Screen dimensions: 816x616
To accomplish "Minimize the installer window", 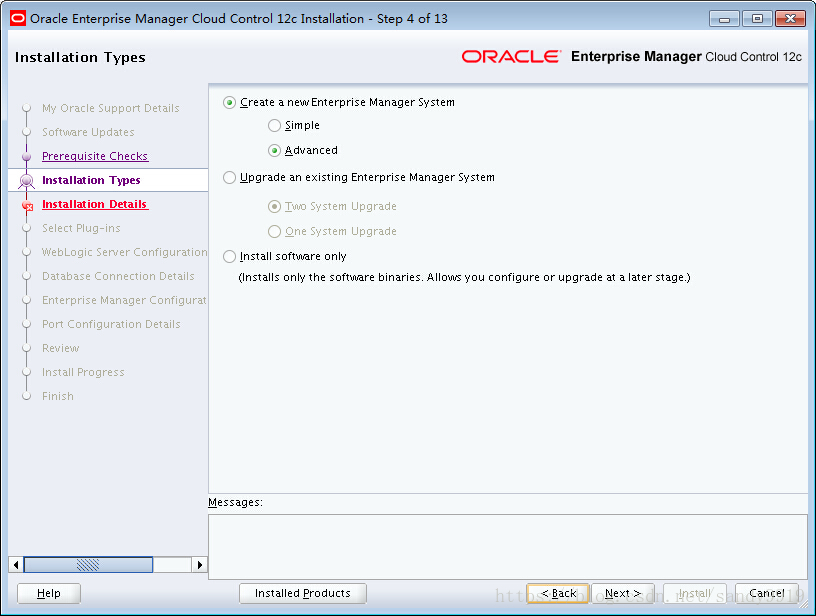I will (724, 19).
